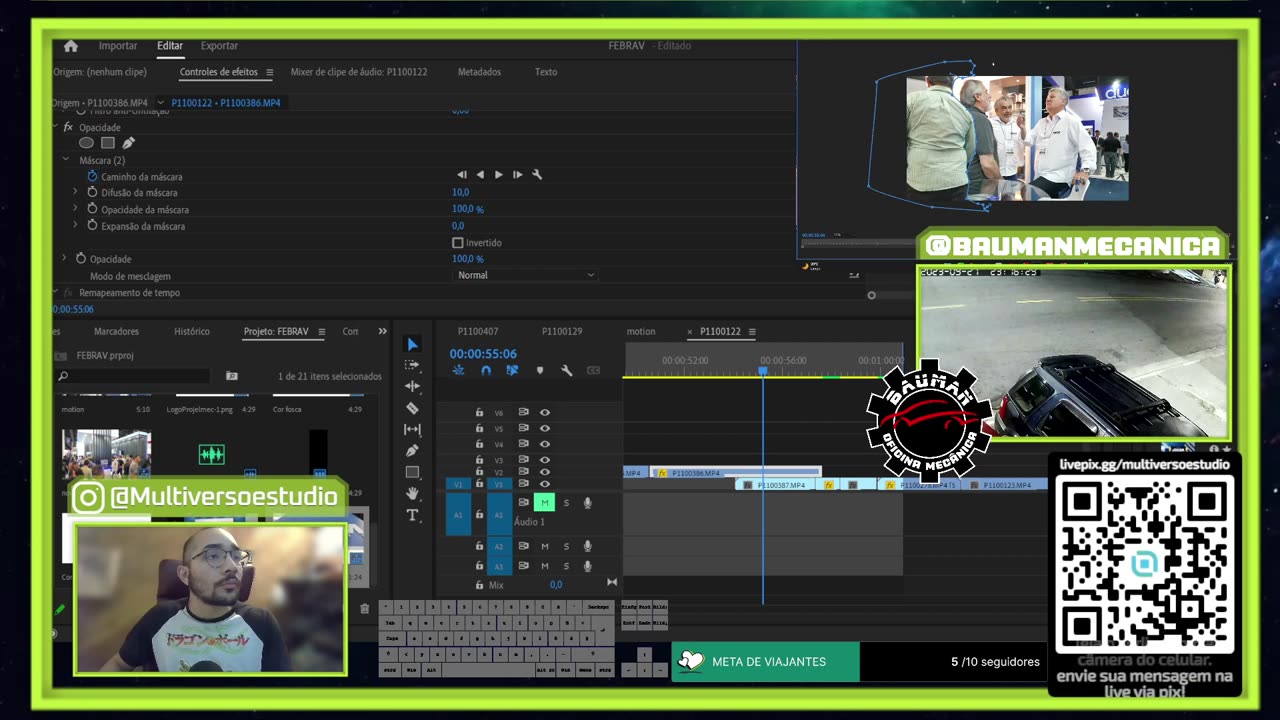The height and width of the screenshot is (720, 1280).
Task: Click voice-over record mic on track A2
Action: pyautogui.click(x=587, y=546)
